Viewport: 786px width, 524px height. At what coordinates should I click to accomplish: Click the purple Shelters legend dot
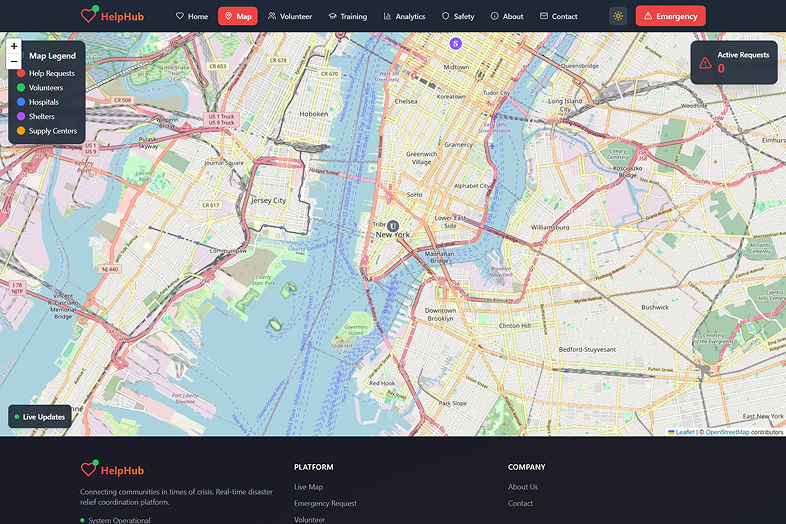pos(21,116)
